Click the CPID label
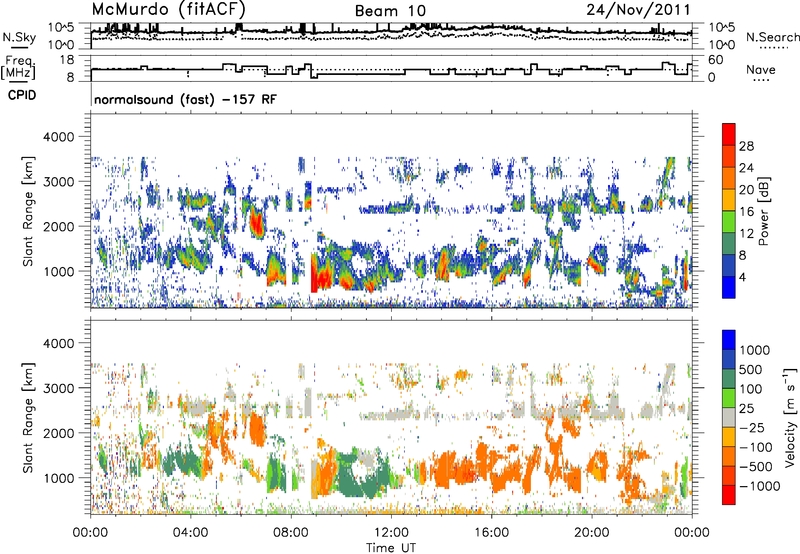The height and width of the screenshot is (554, 800). click(x=22, y=95)
